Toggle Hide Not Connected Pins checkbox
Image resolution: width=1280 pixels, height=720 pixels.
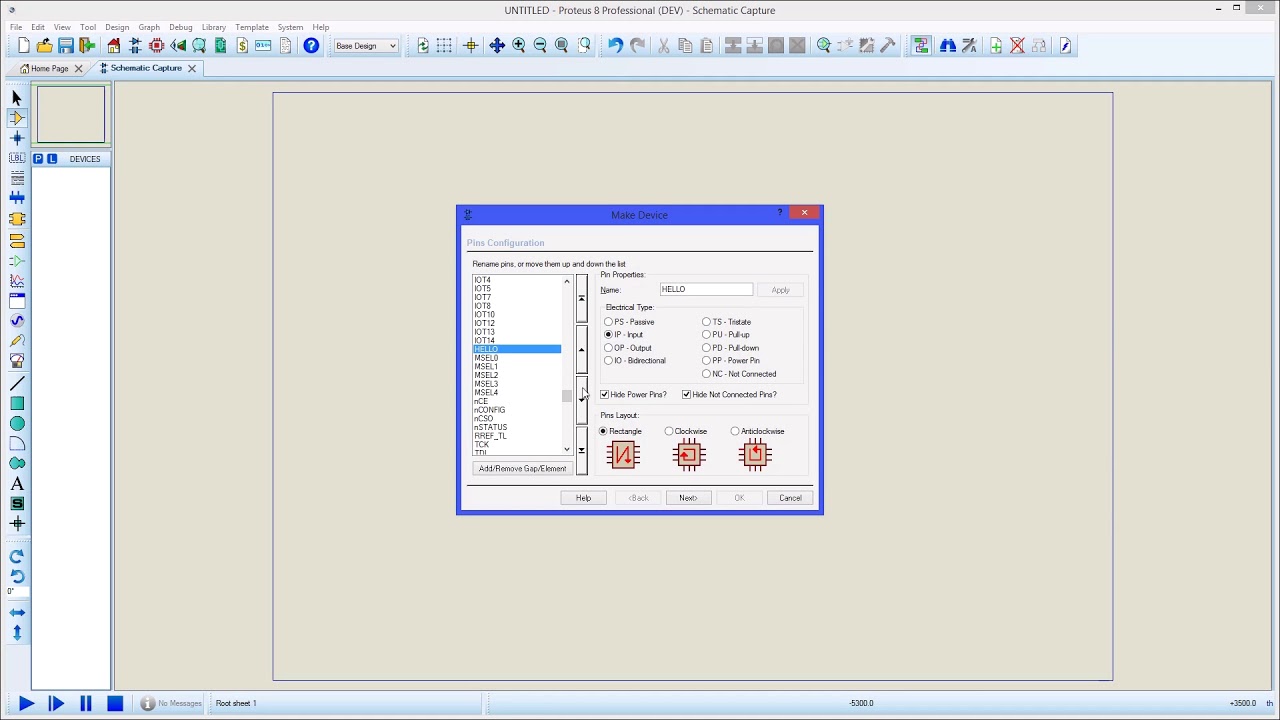[730, 395]
